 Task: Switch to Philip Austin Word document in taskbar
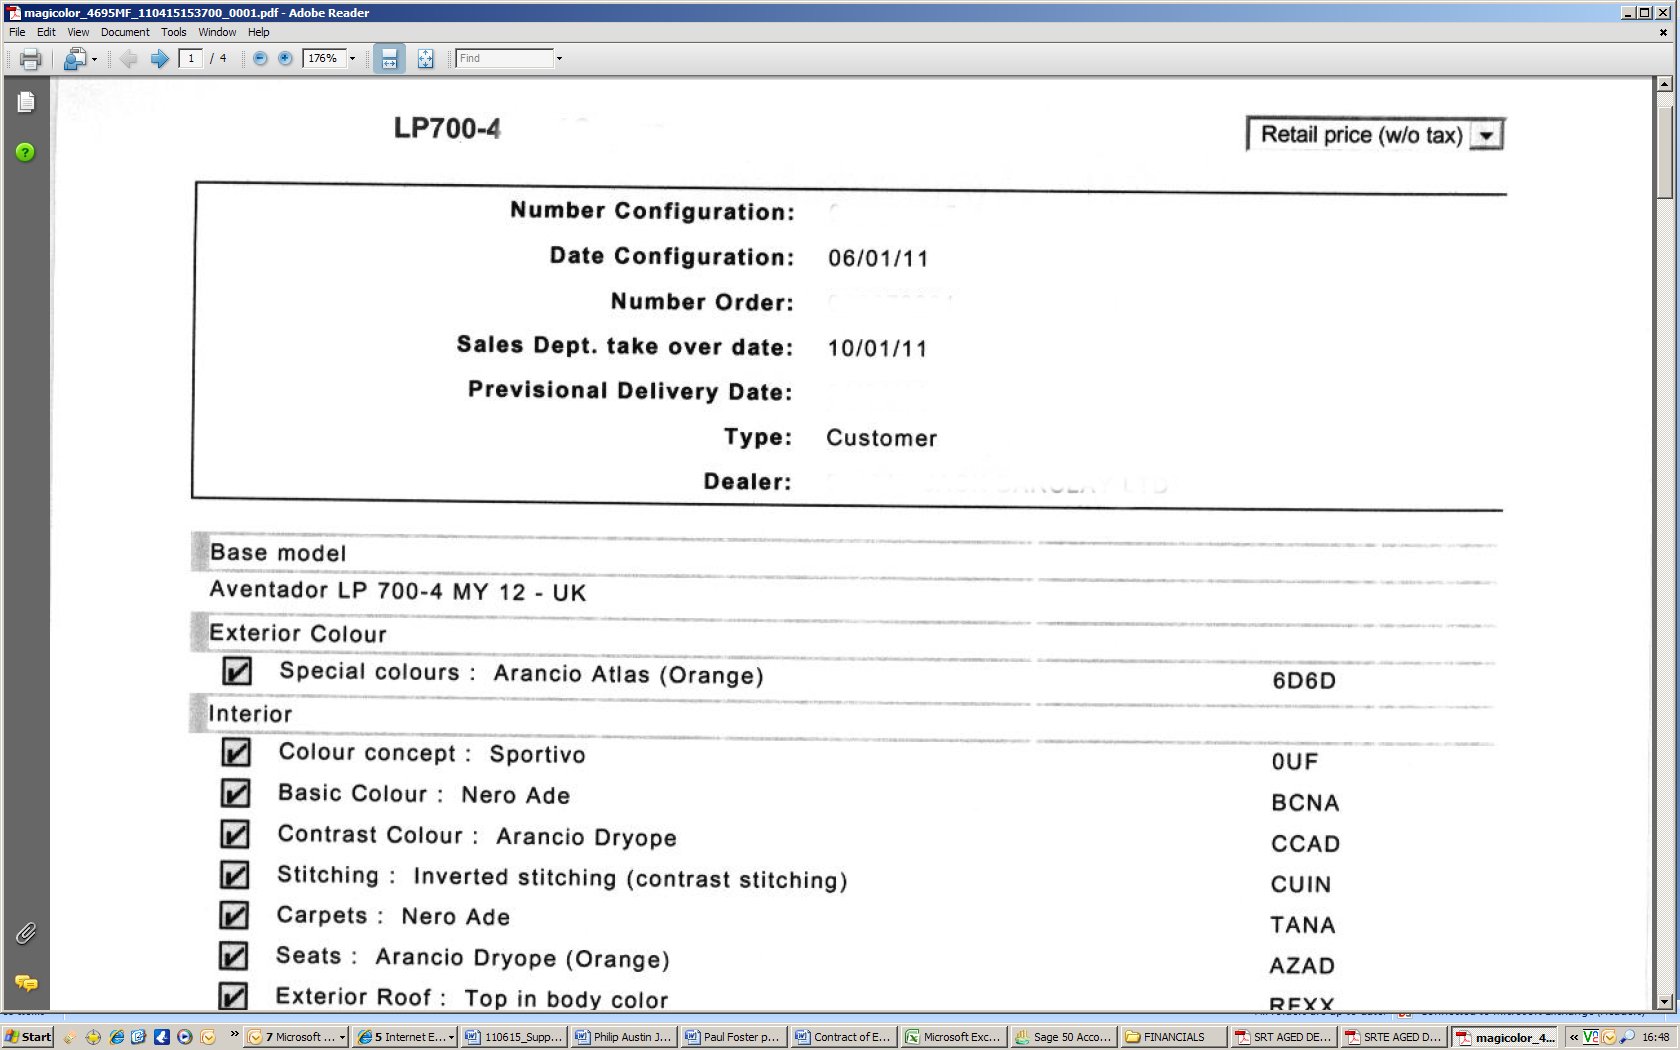625,1037
